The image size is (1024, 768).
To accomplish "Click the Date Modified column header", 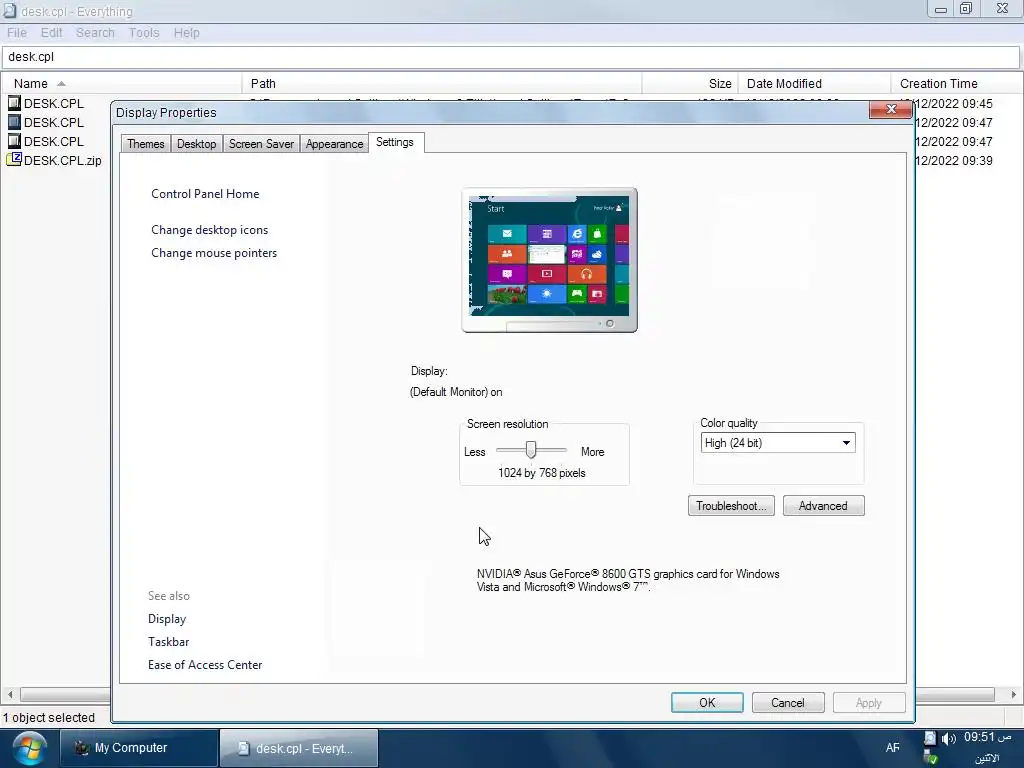I will (814, 84).
